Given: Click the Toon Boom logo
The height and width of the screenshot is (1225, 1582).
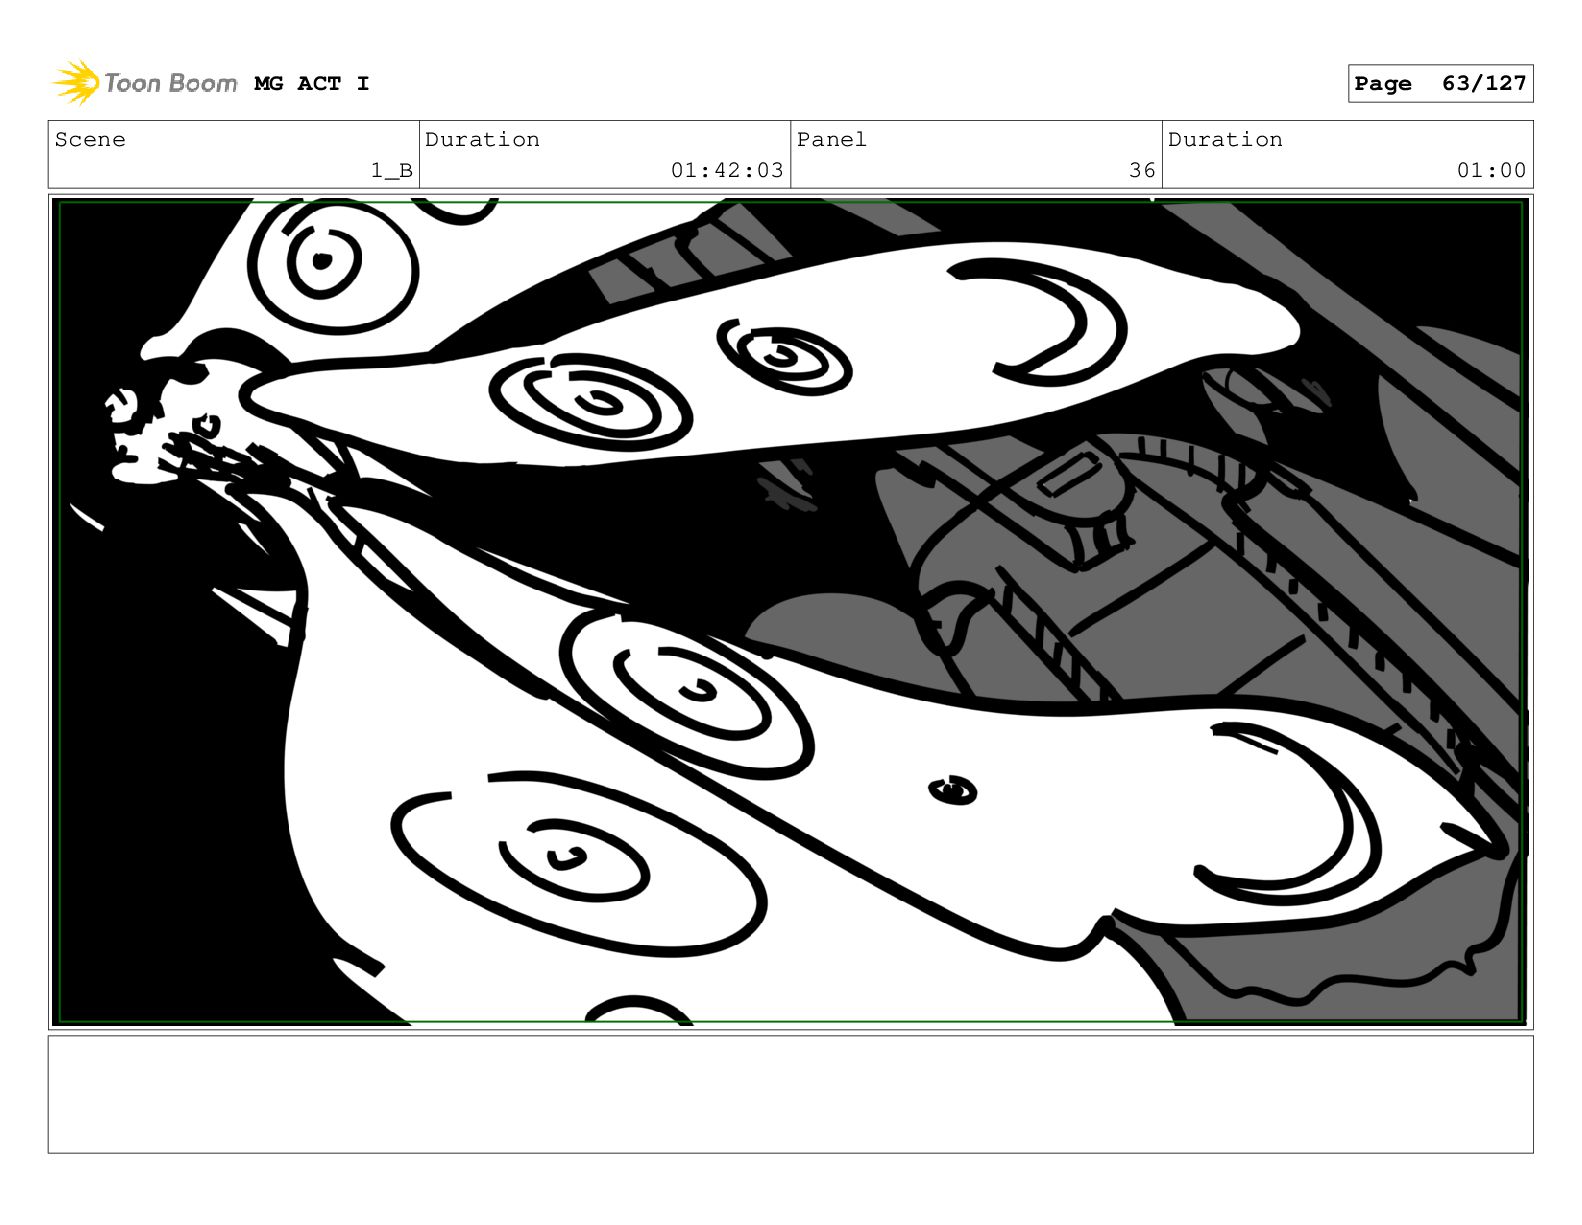Looking at the screenshot, I should pyautogui.click(x=145, y=83).
